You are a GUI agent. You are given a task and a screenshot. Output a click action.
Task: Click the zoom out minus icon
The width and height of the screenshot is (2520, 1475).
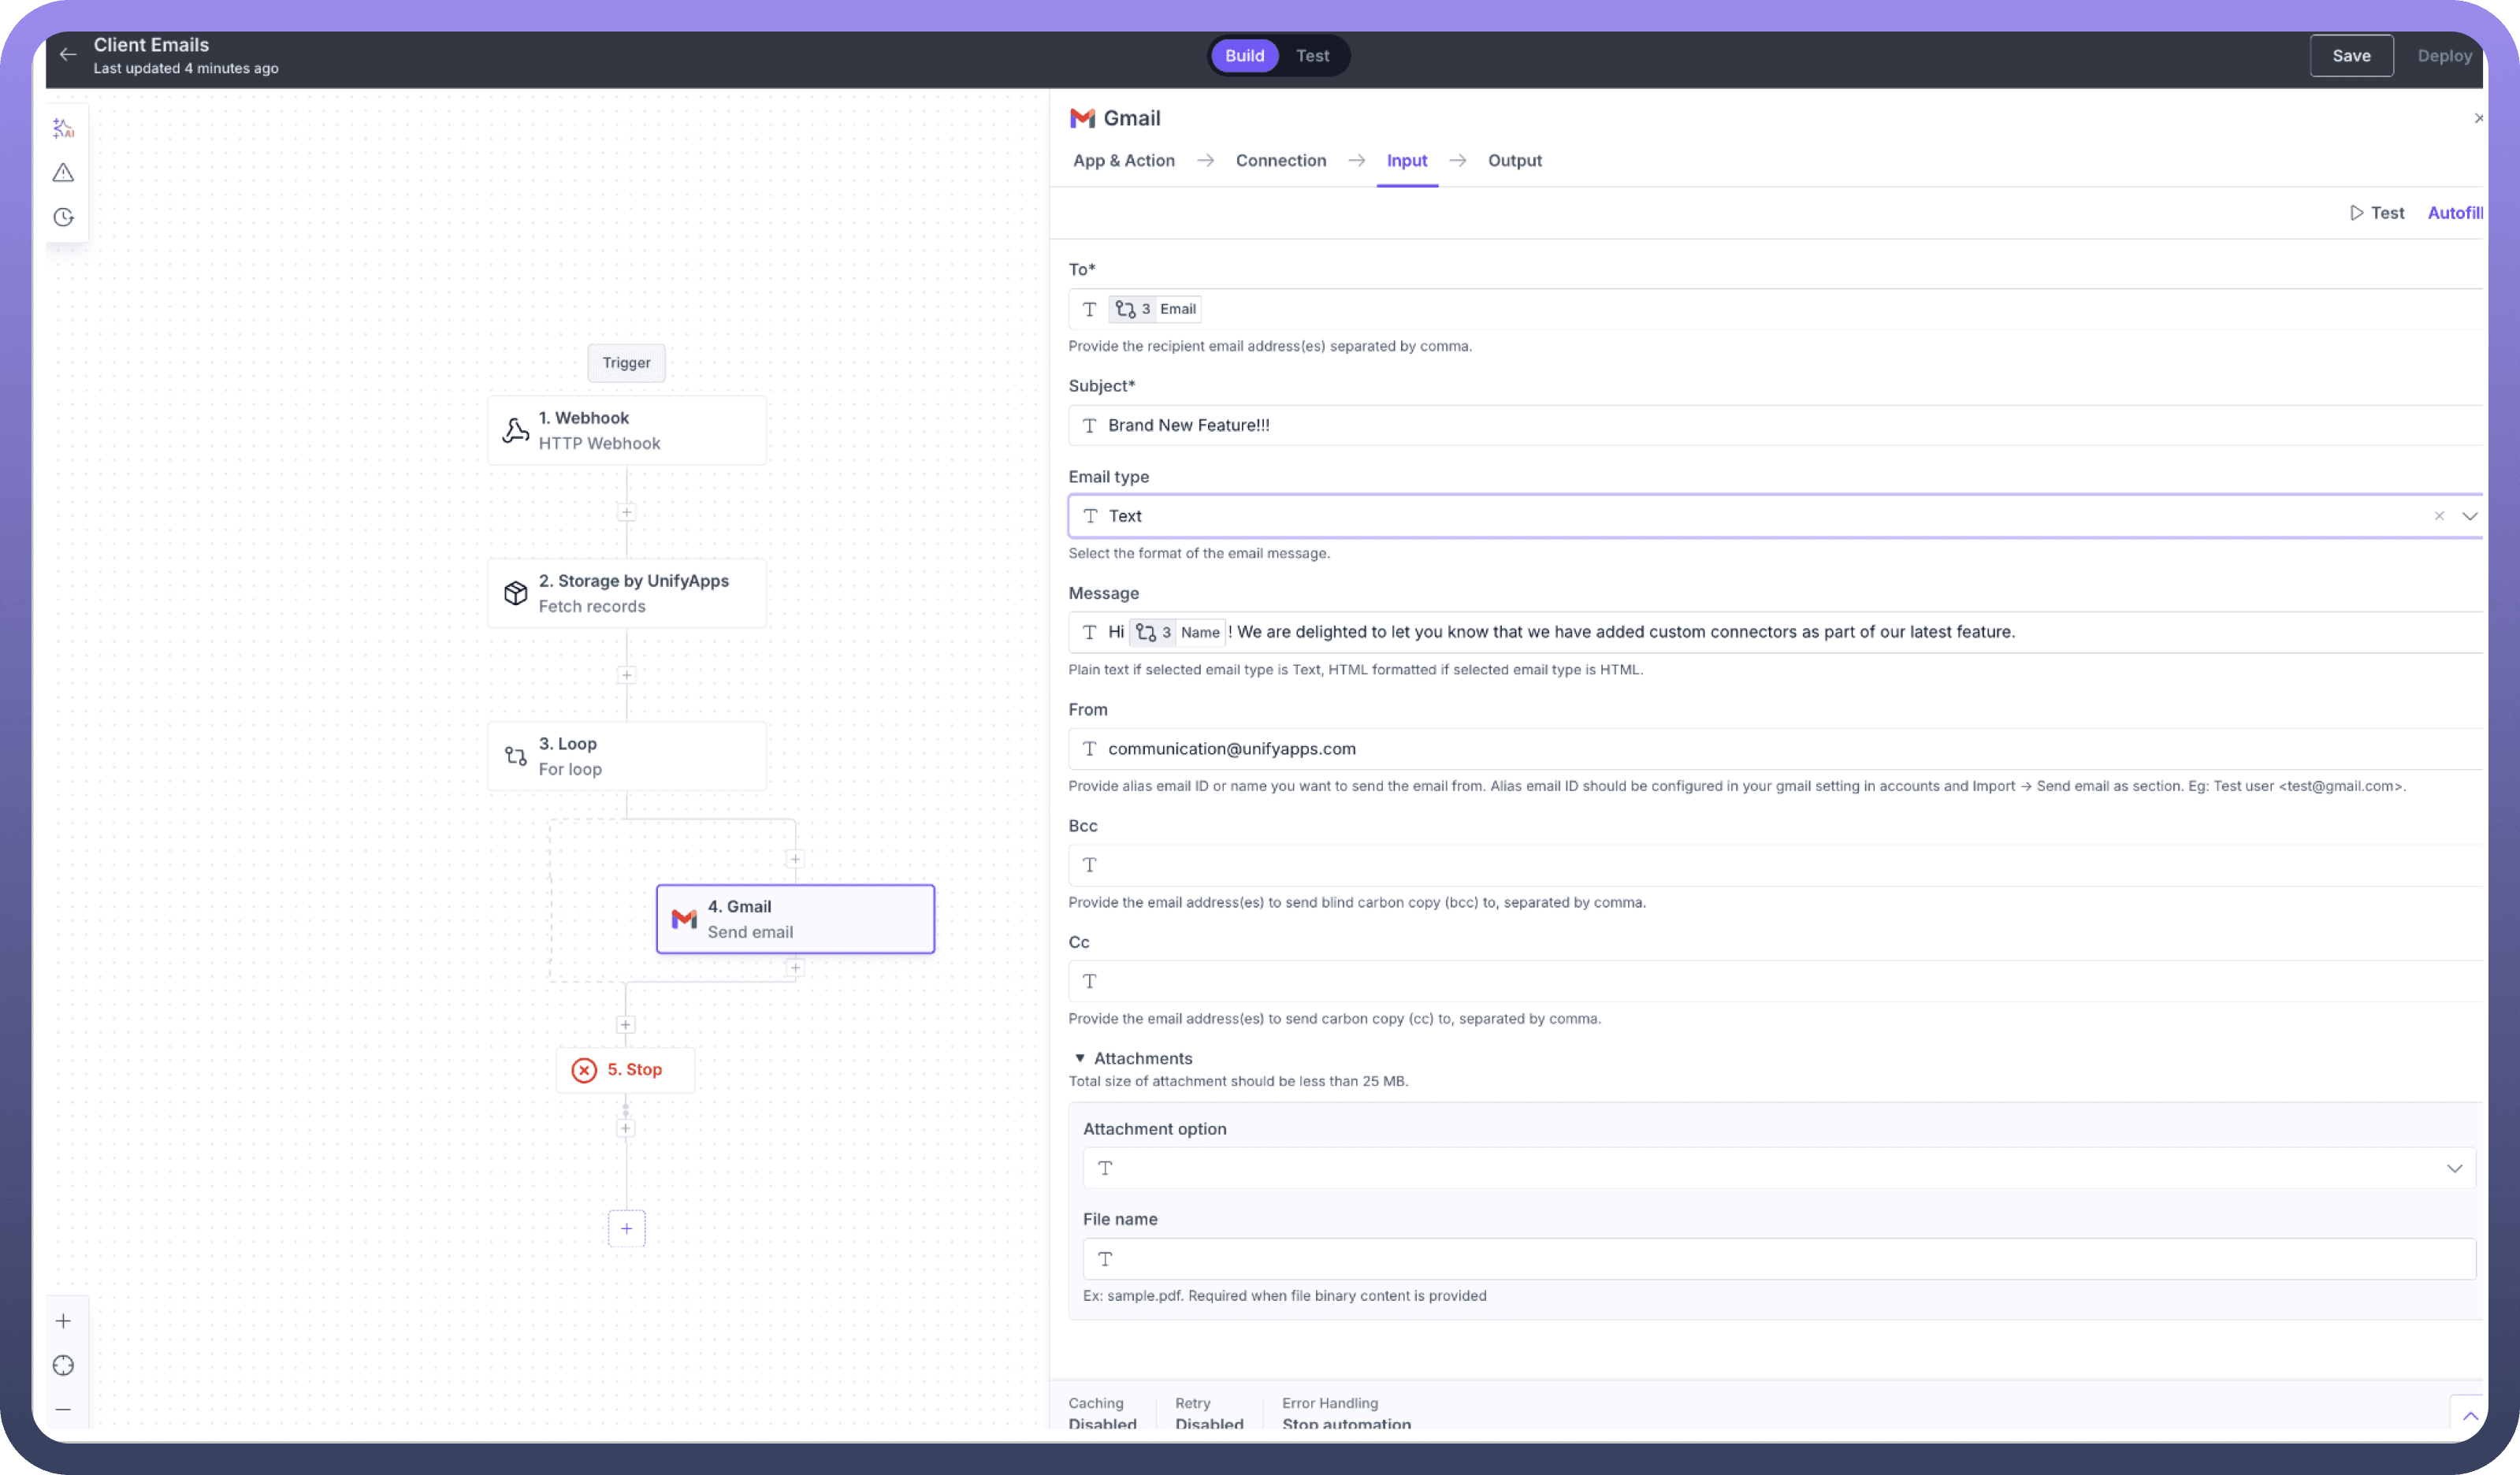pyautogui.click(x=63, y=1409)
